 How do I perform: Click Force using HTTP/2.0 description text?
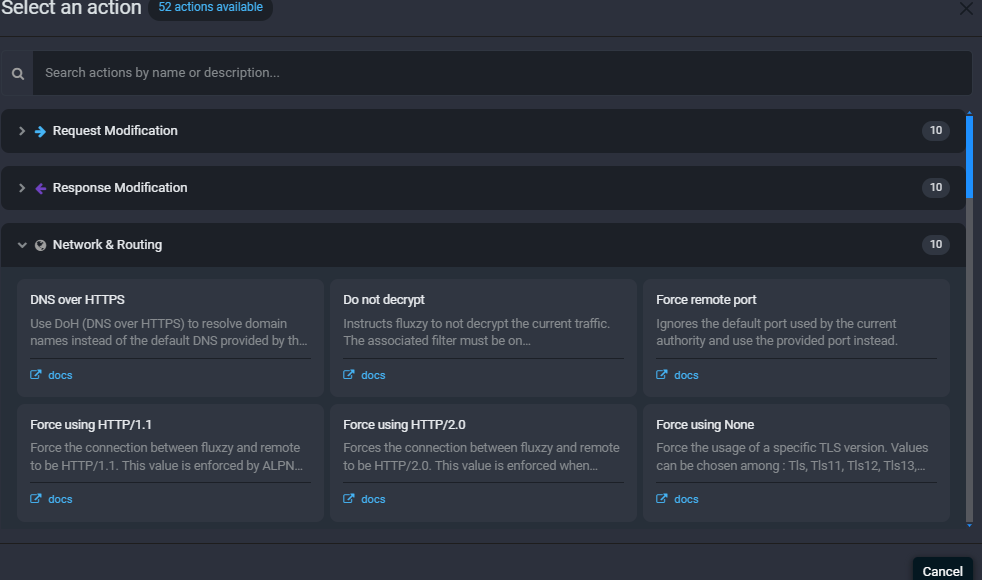(x=482, y=457)
